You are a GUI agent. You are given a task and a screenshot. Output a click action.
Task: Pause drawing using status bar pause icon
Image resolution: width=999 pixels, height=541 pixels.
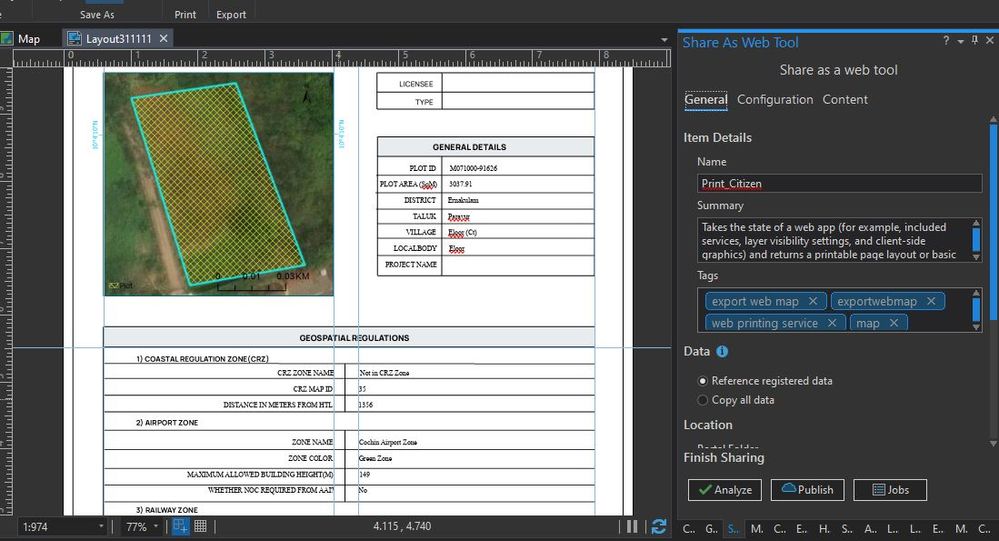tap(634, 526)
